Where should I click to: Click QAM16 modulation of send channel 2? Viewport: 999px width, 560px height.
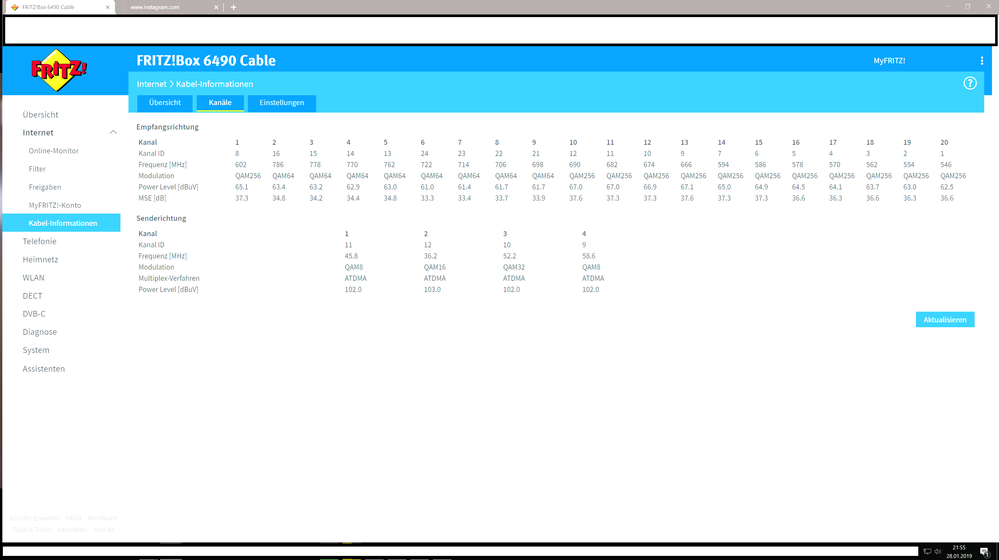coord(435,268)
